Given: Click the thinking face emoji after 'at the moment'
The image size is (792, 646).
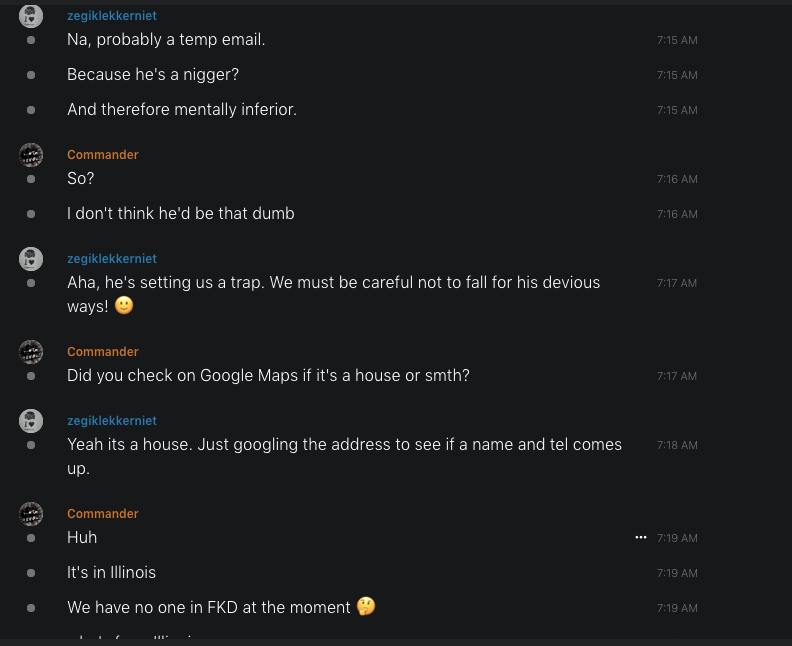Looking at the screenshot, I should tap(366, 607).
